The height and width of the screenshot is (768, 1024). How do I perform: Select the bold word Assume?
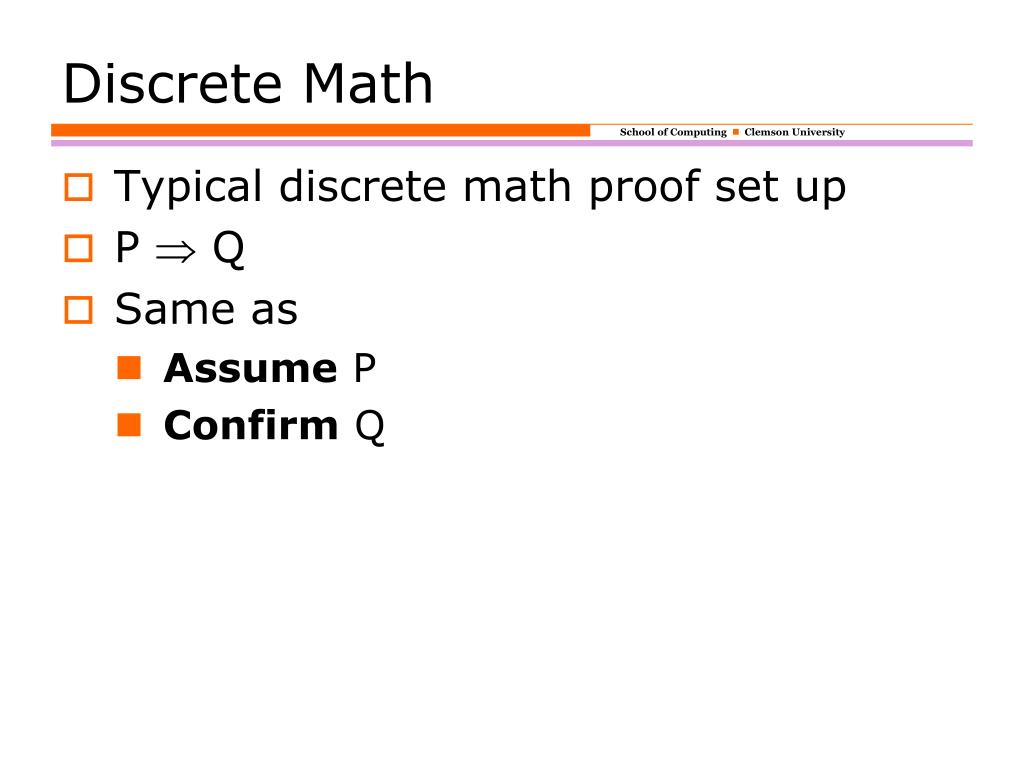pyautogui.click(x=250, y=368)
